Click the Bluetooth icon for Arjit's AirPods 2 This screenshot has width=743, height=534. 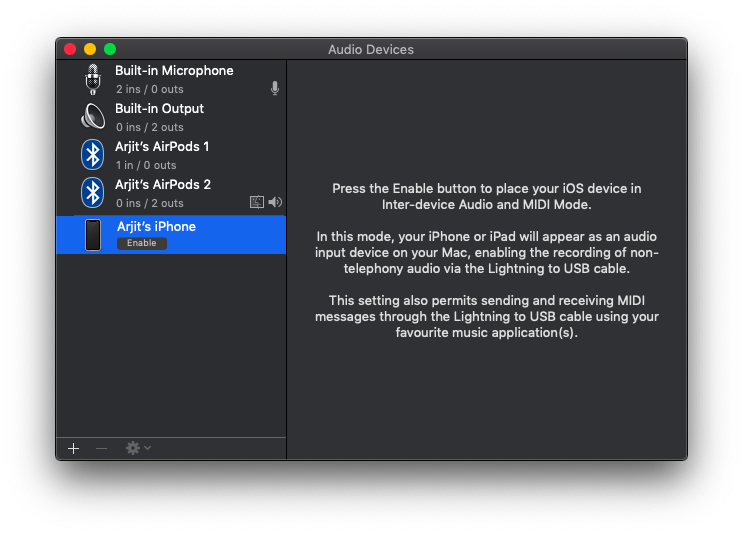[92, 192]
